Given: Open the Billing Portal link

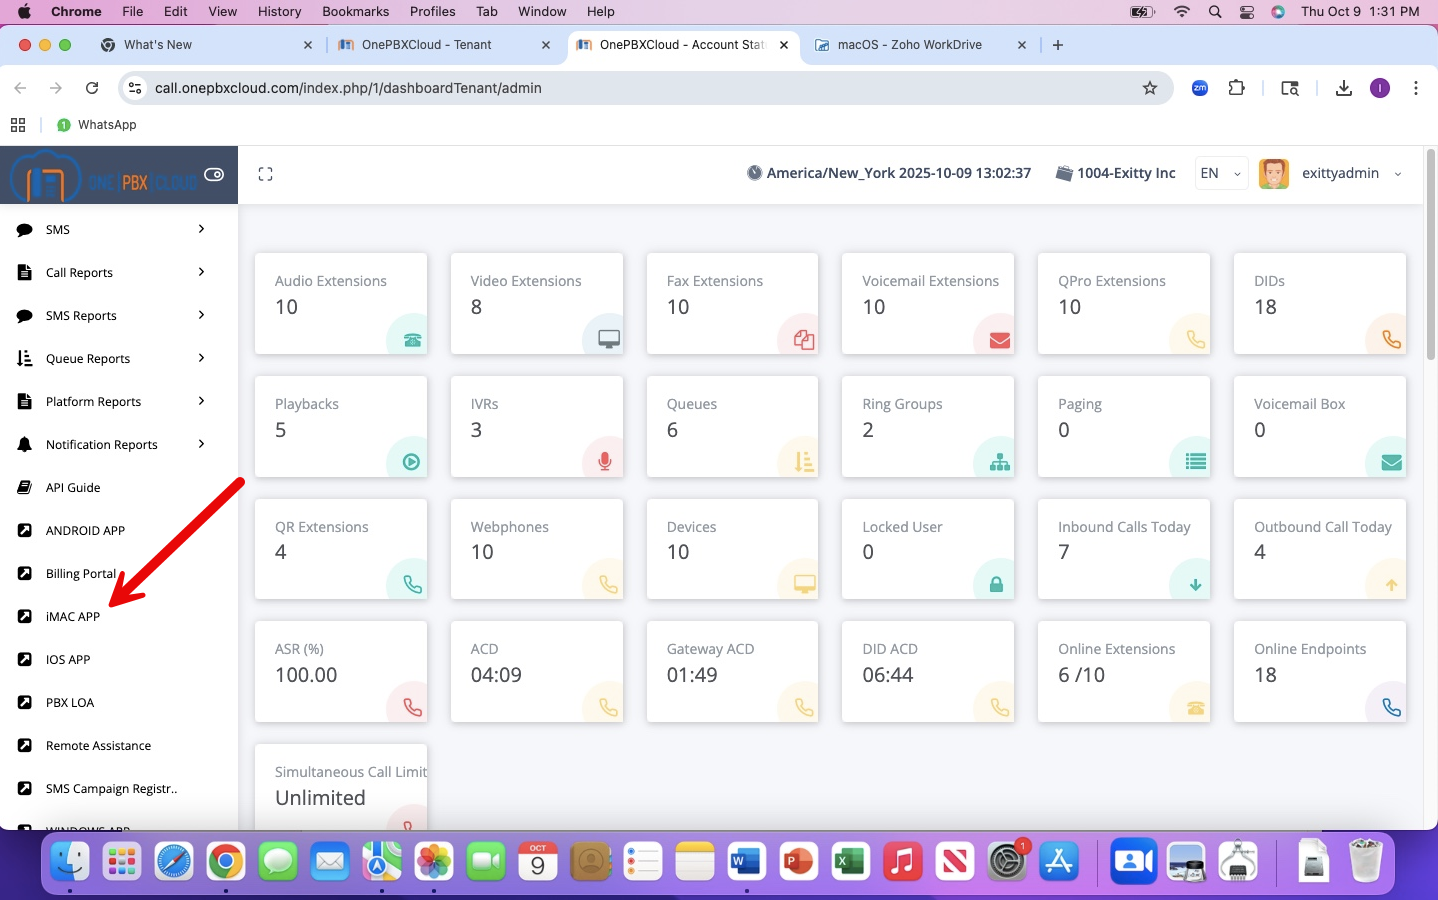Looking at the screenshot, I should pyautogui.click(x=81, y=574).
